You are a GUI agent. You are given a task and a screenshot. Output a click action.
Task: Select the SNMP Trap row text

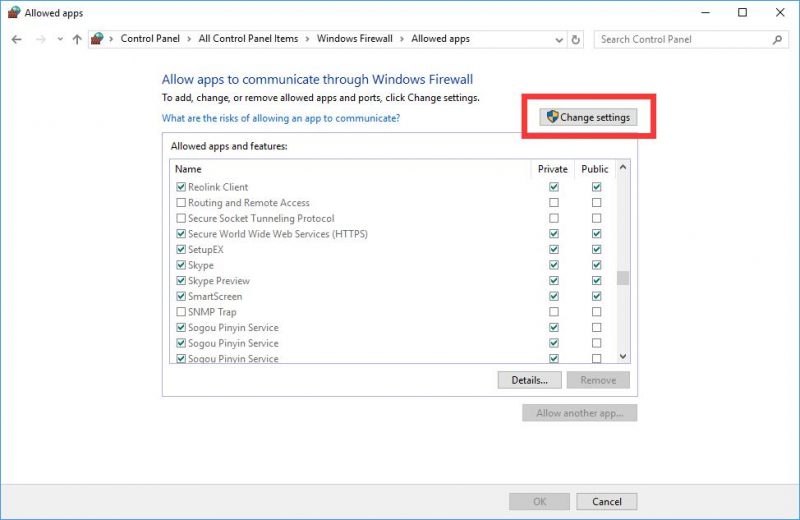212,312
